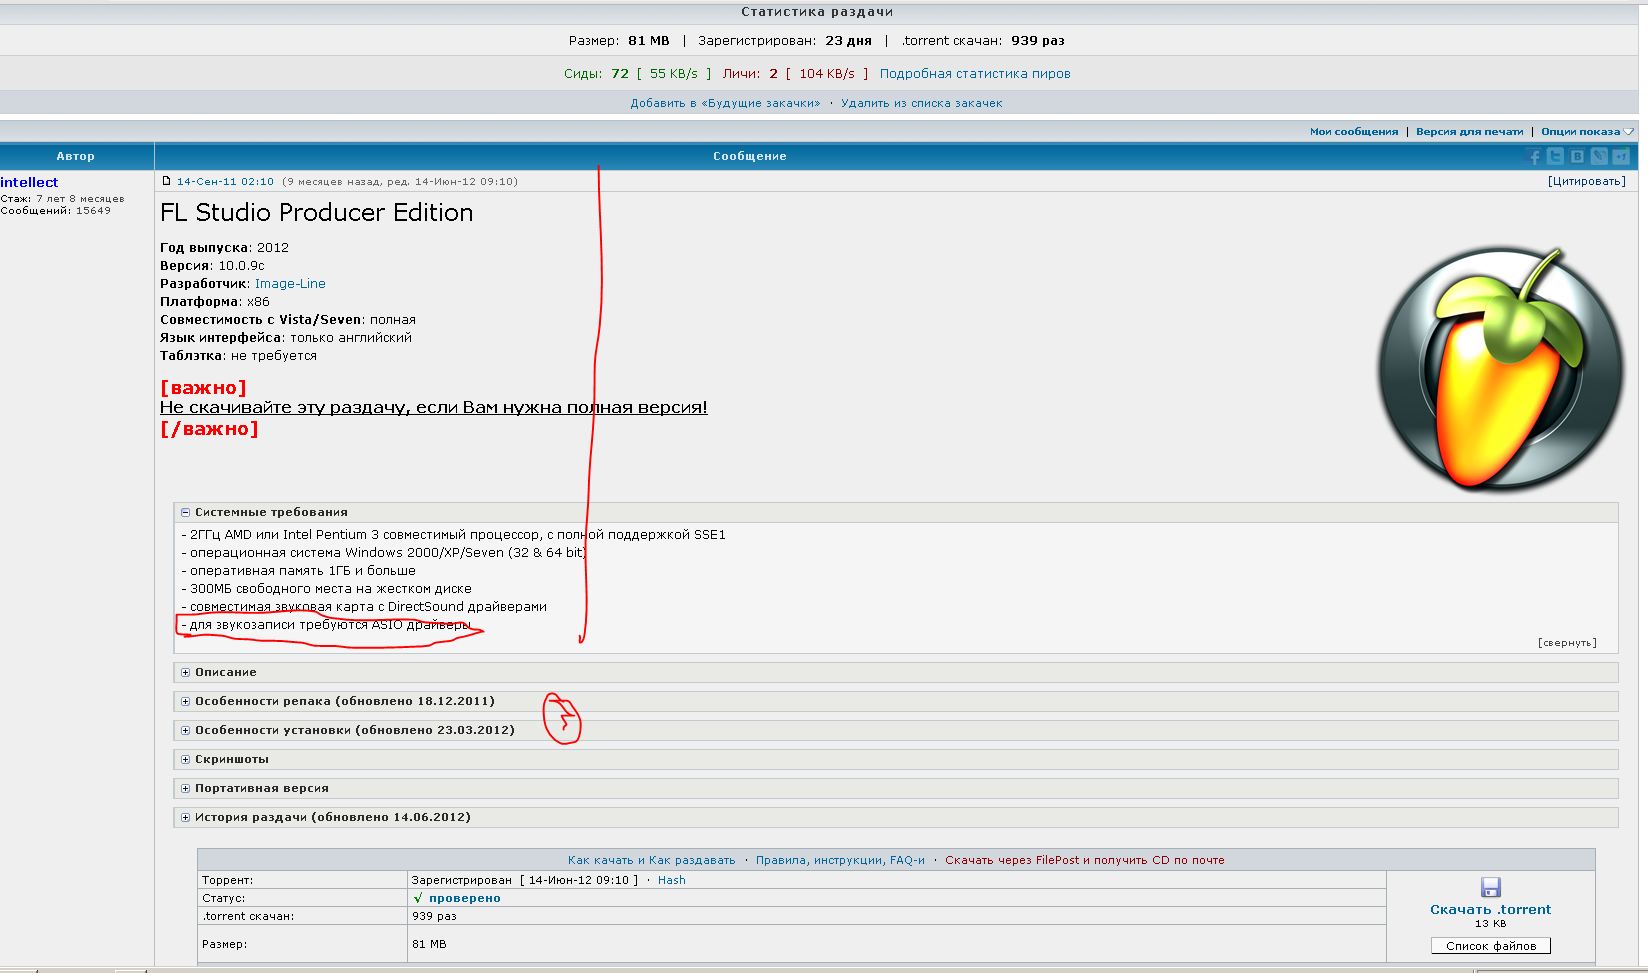1648x973 pixels.
Task: Click the Скачать .torrent link
Action: pyautogui.click(x=1490, y=909)
